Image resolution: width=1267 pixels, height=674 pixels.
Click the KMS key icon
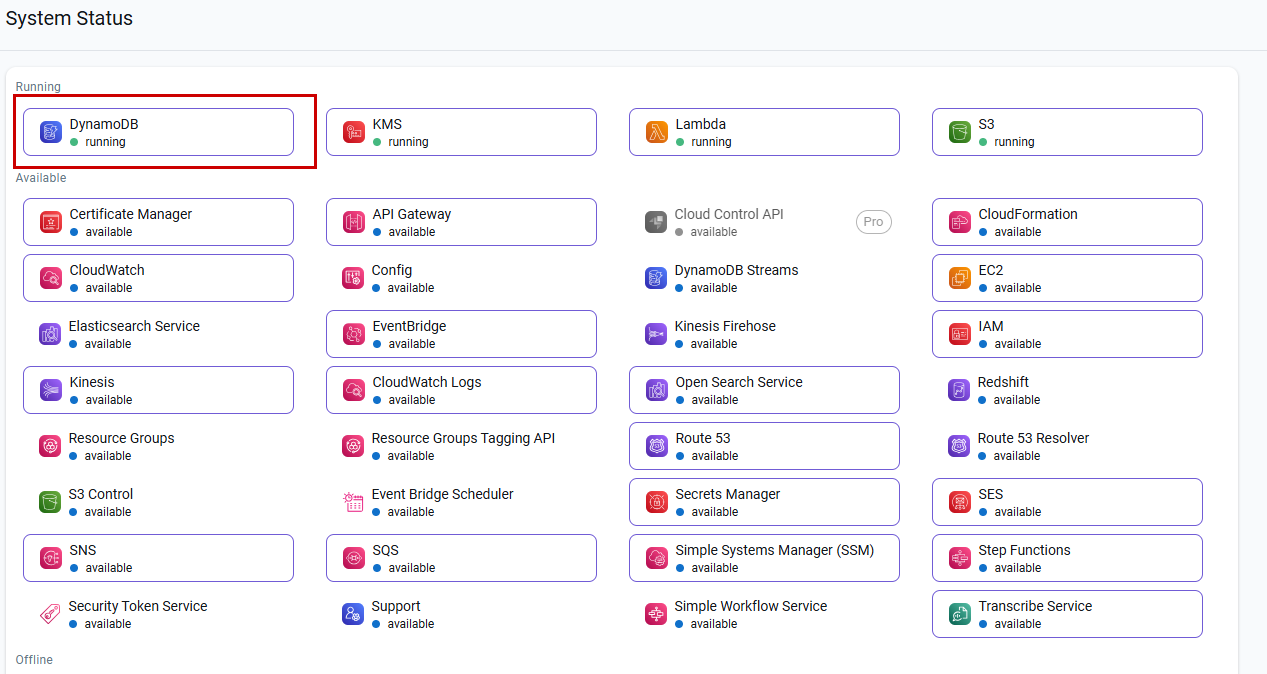point(354,132)
